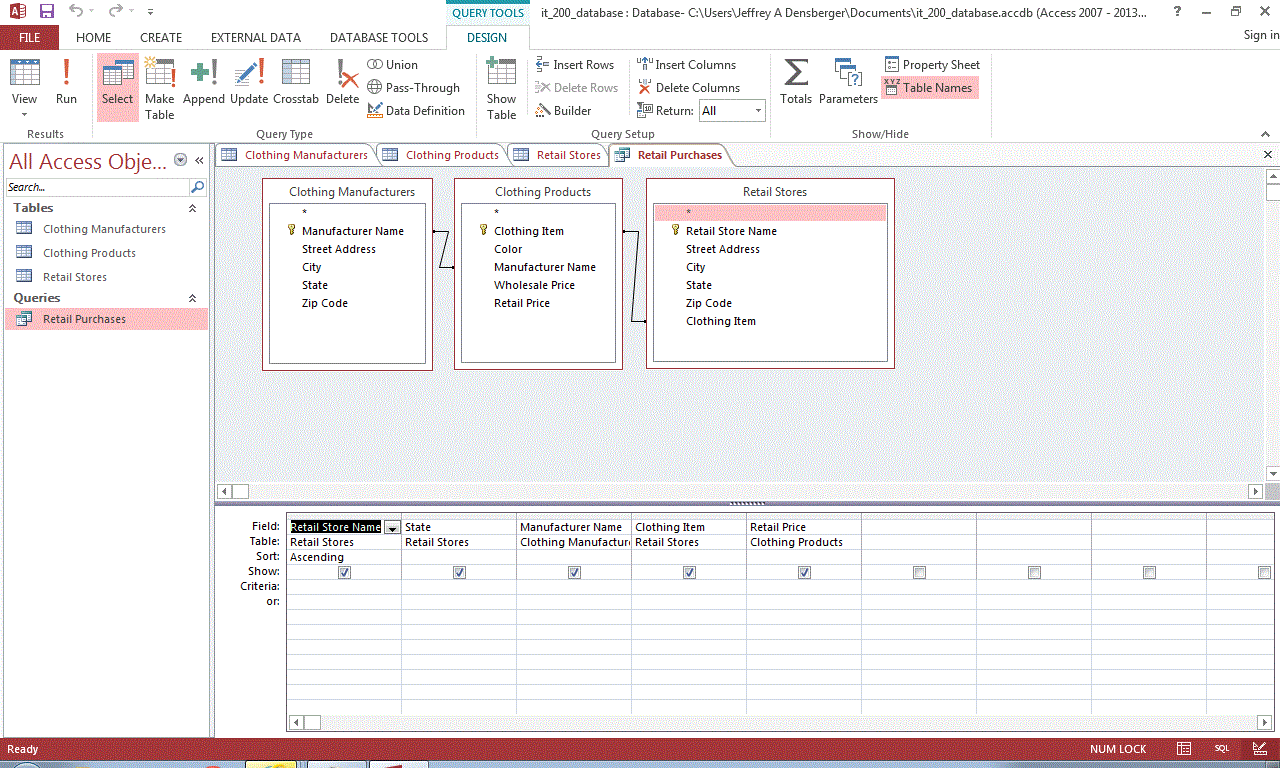Image resolution: width=1280 pixels, height=768 pixels.
Task: Switch to the Crosstab query type
Action: (x=295, y=82)
